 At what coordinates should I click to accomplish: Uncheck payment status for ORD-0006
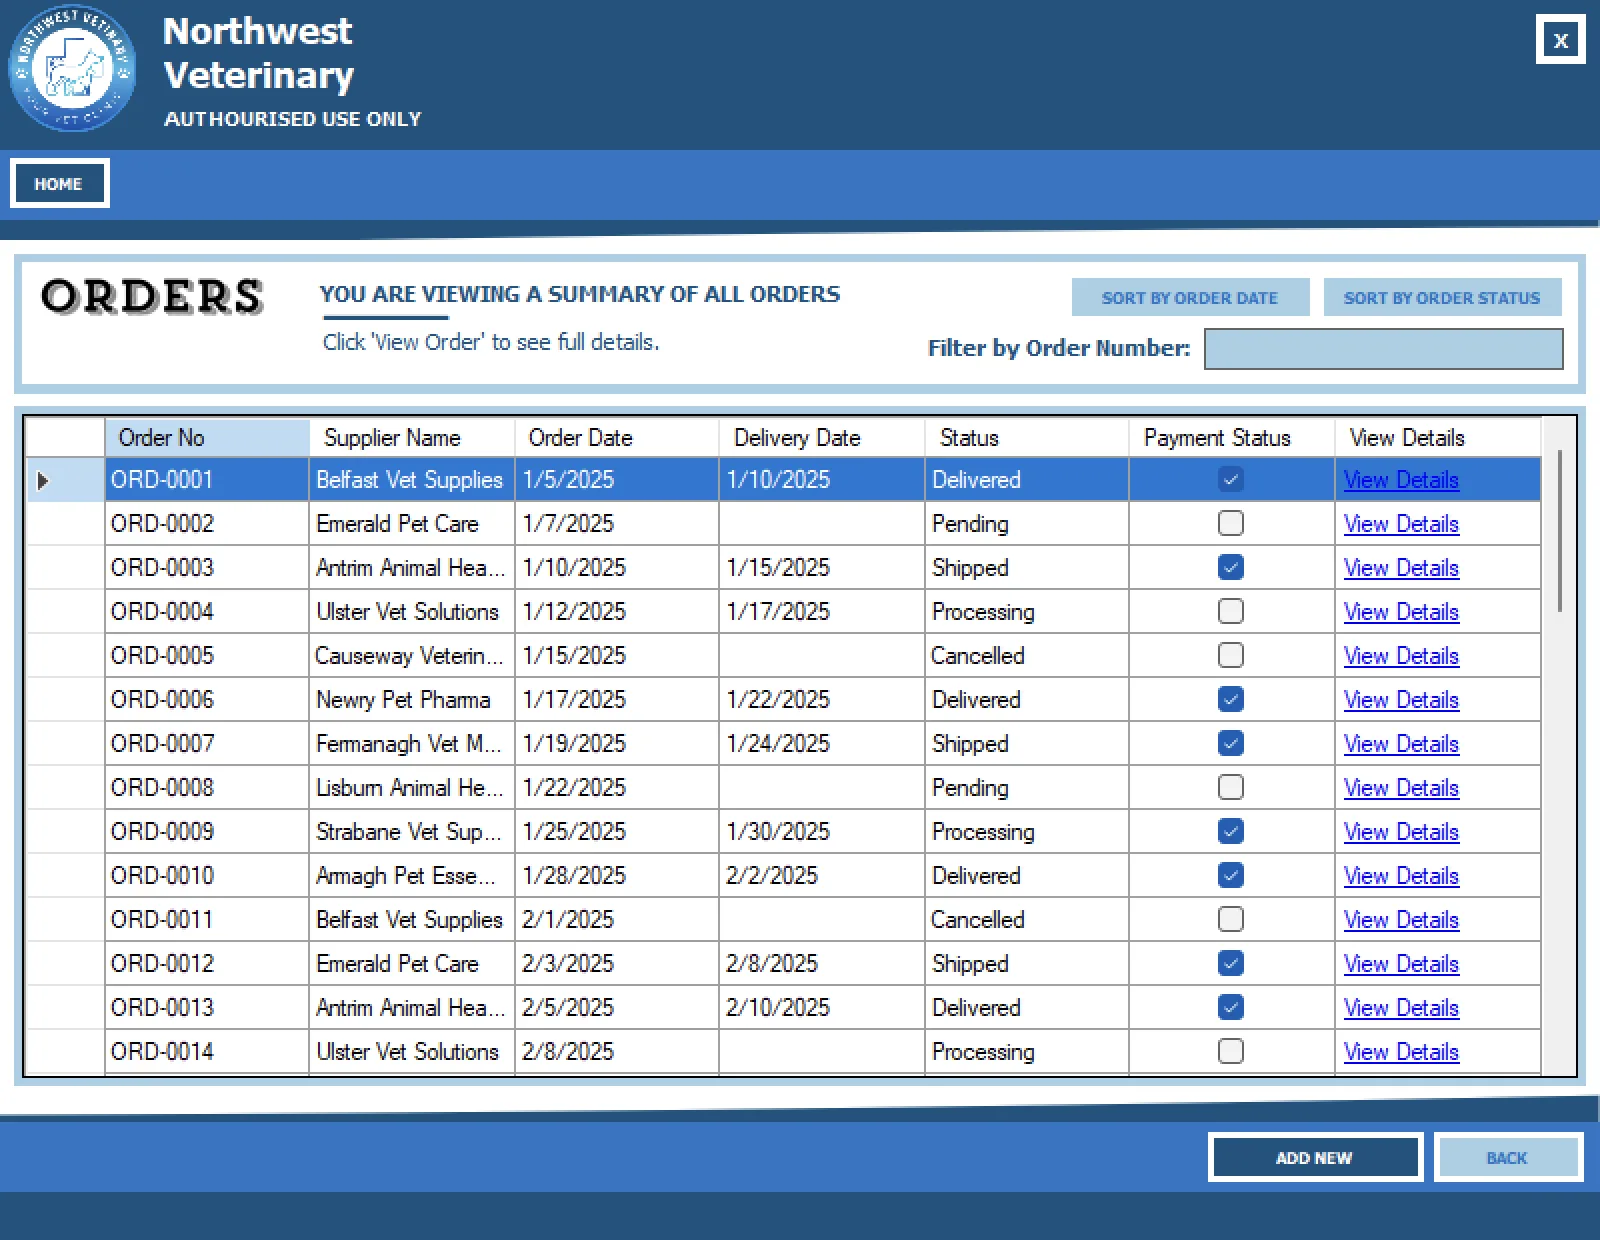coord(1231,700)
